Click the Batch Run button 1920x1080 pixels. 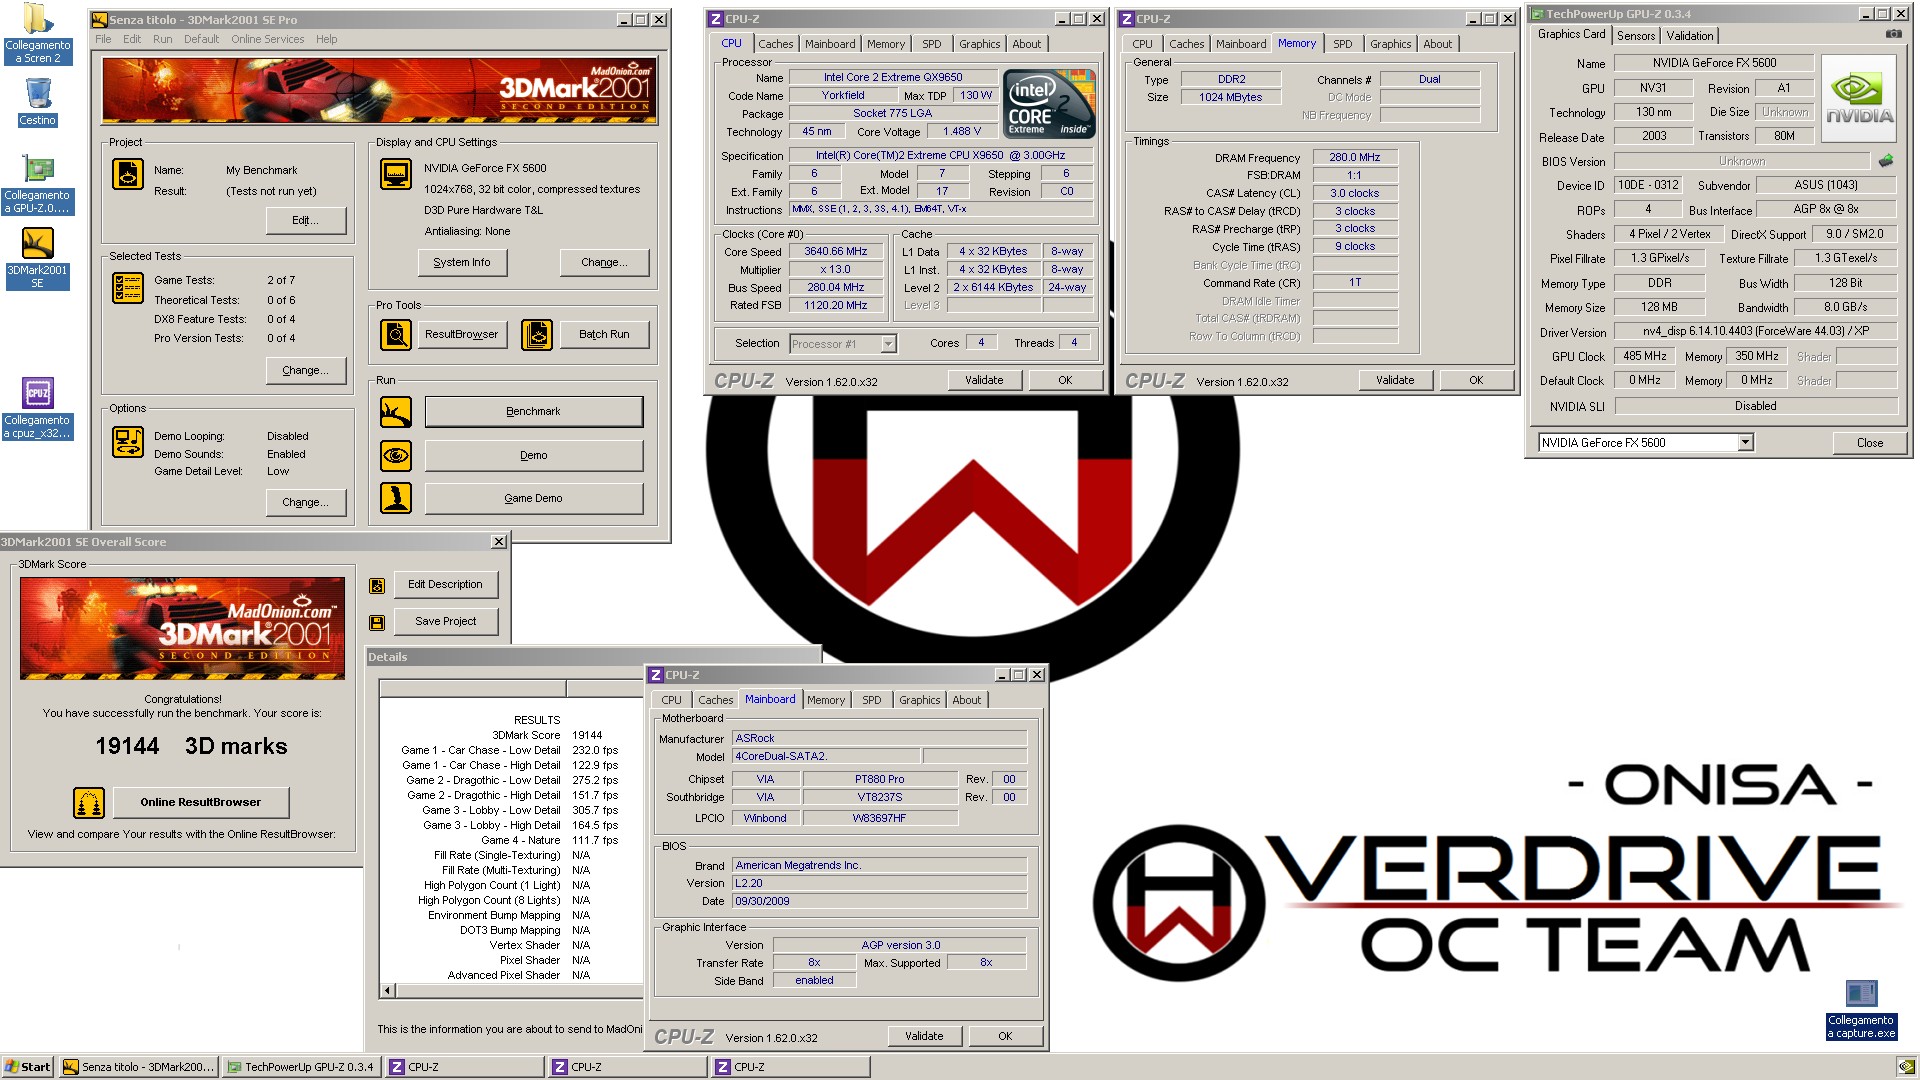604,334
